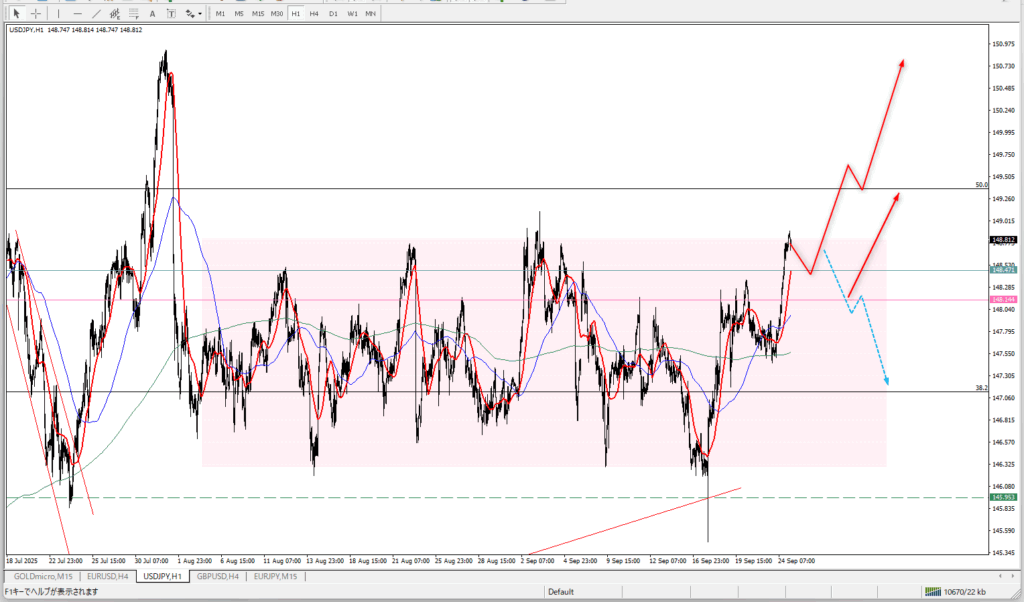The width and height of the screenshot is (1024, 602).
Task: Choose the vertical line drawing tool
Action: (x=58, y=14)
